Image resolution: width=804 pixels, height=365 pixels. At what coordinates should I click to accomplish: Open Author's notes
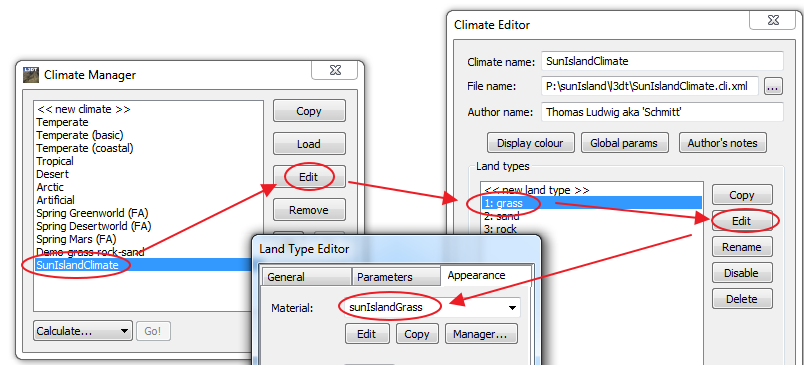point(722,143)
